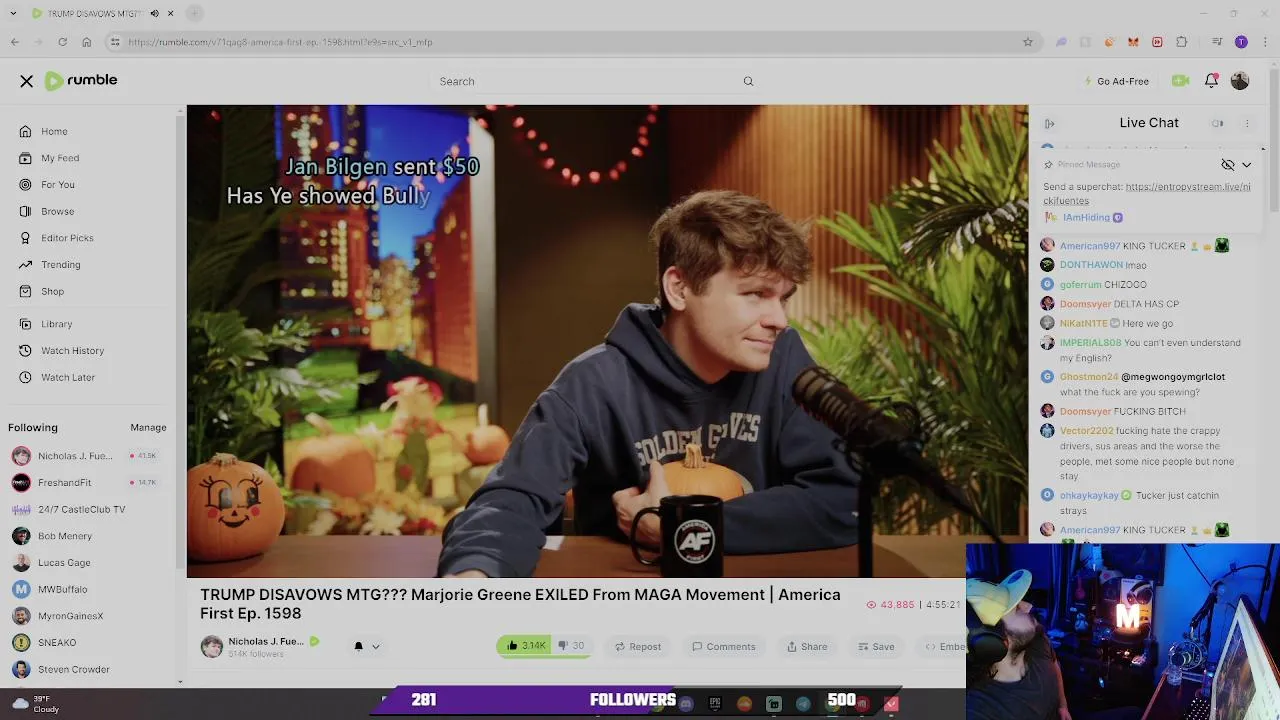Open the extensions puzzle icon

(x=1181, y=42)
